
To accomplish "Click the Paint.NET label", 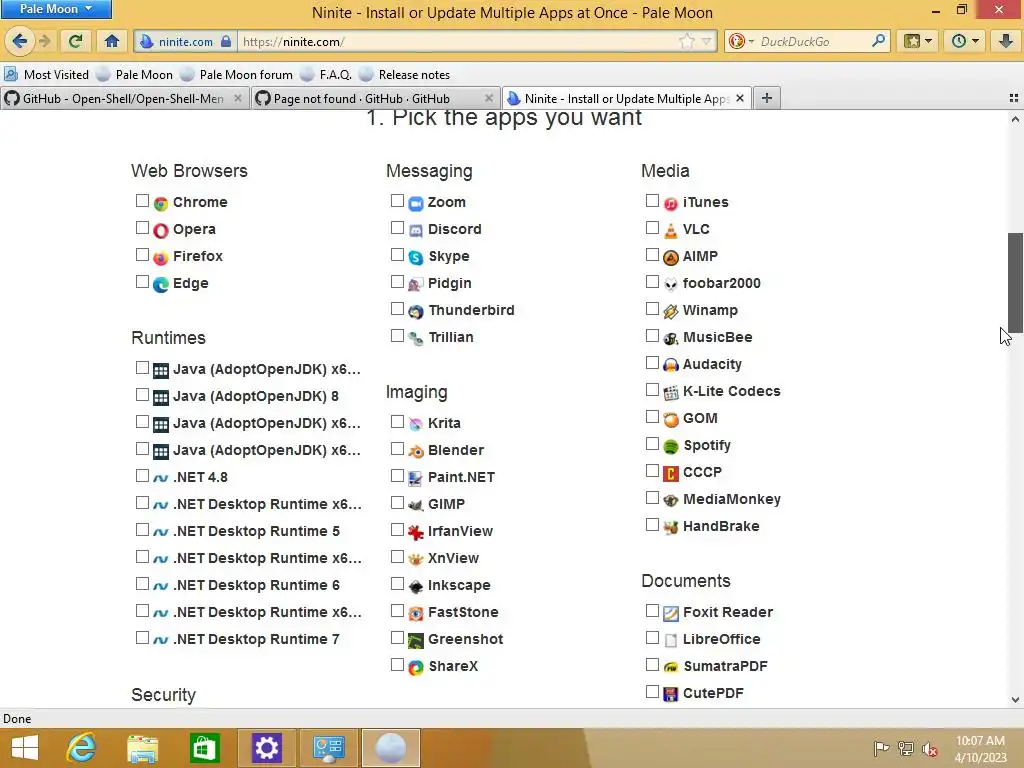I will [x=461, y=477].
